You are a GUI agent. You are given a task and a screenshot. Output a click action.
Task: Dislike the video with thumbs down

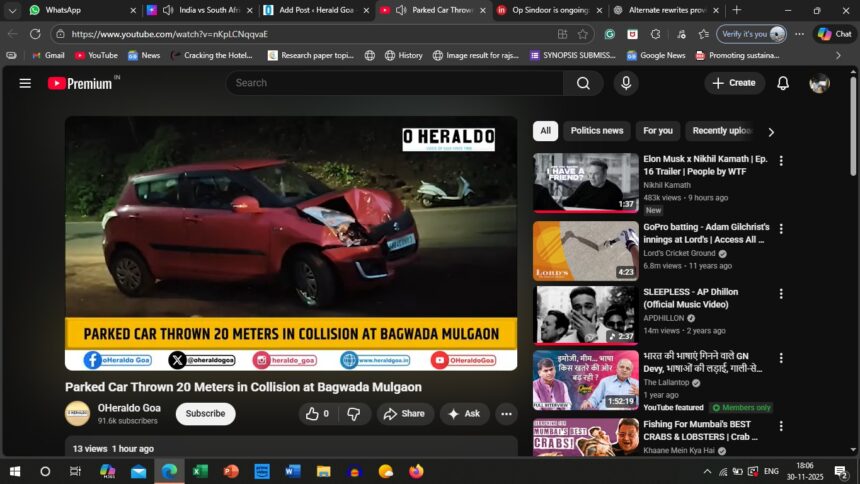(354, 414)
